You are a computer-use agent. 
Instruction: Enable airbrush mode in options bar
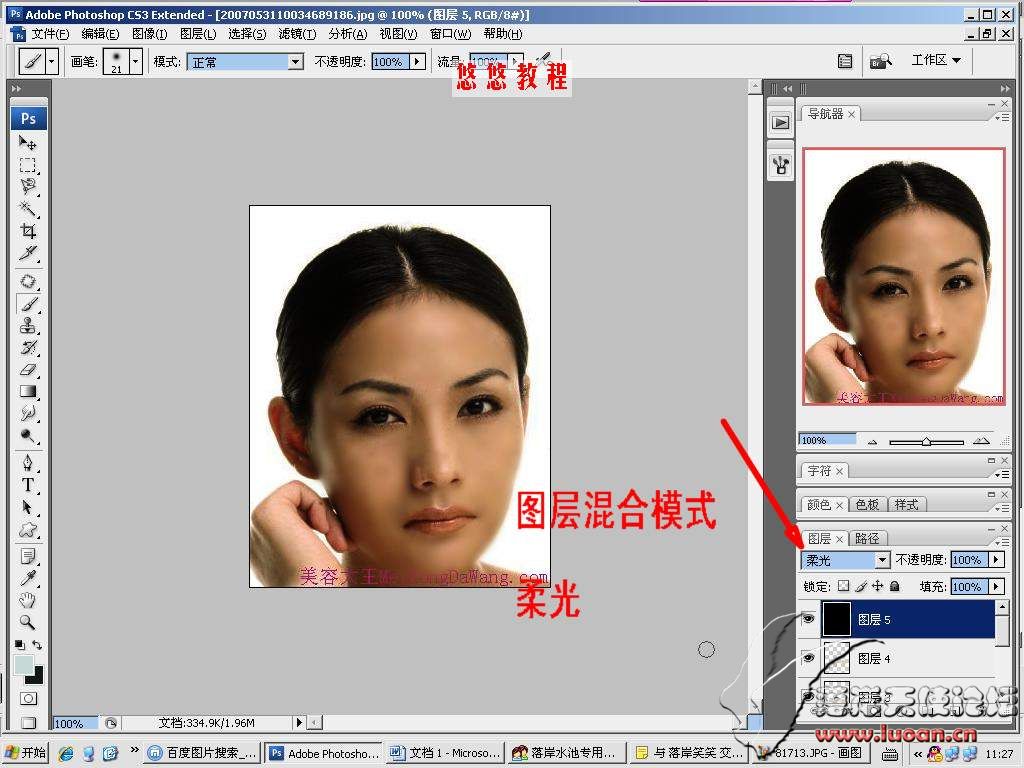[x=543, y=60]
